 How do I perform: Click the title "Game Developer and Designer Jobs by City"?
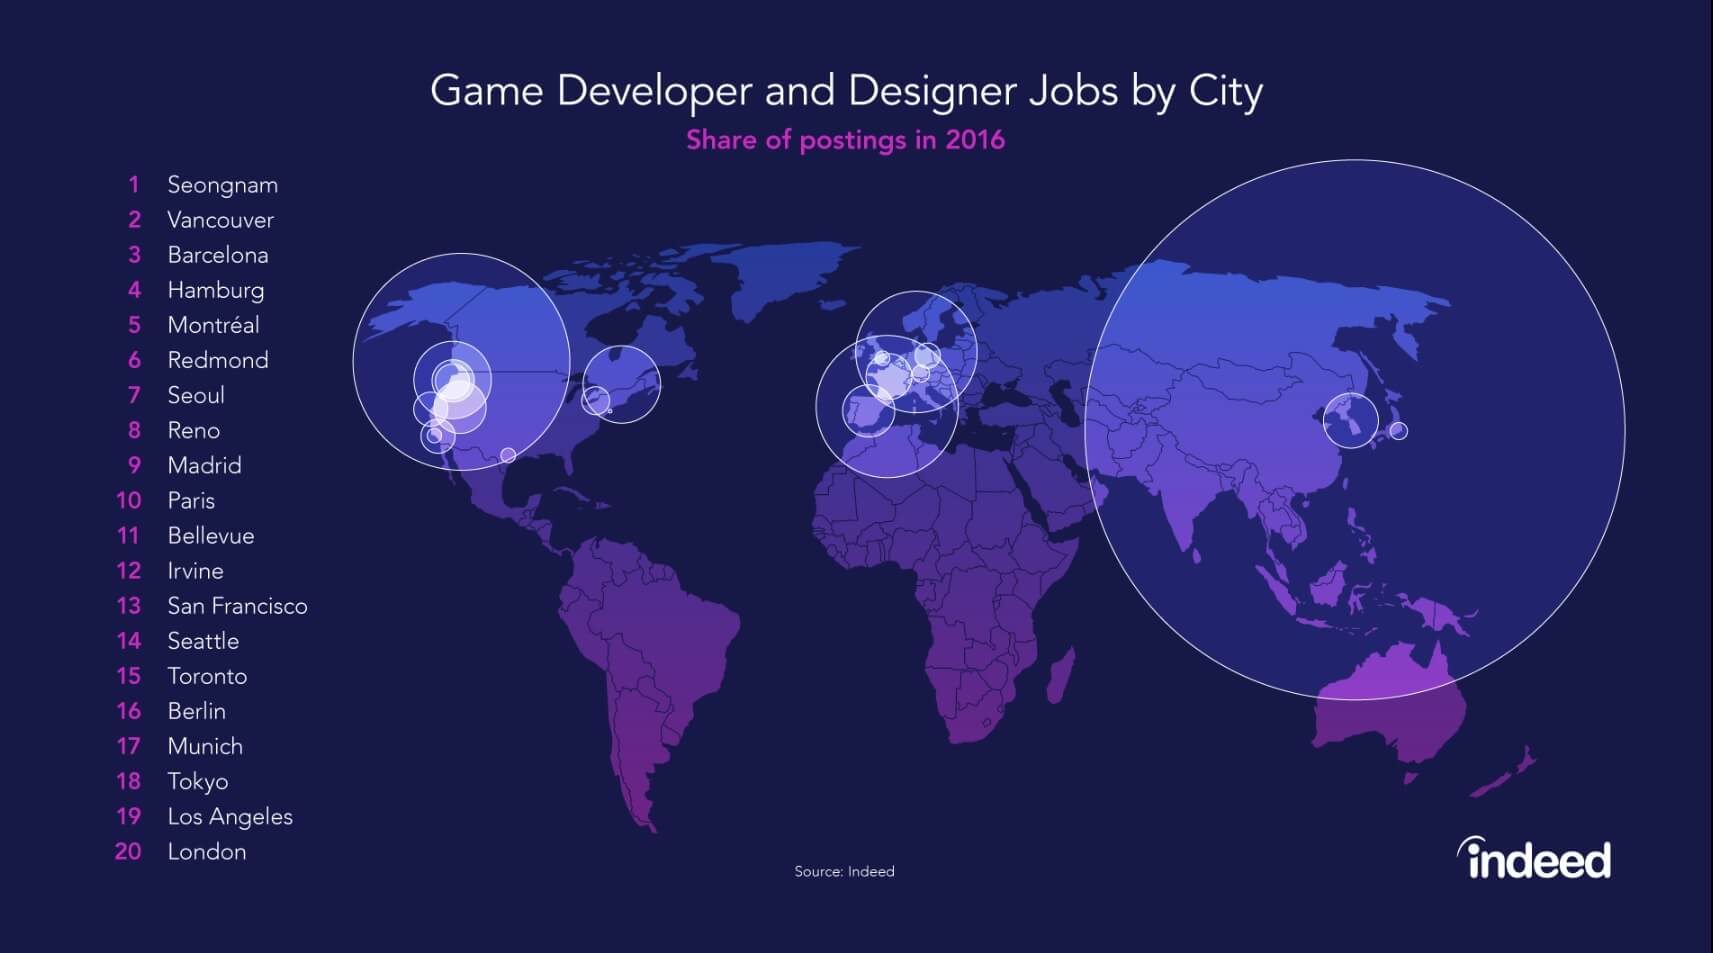(846, 91)
